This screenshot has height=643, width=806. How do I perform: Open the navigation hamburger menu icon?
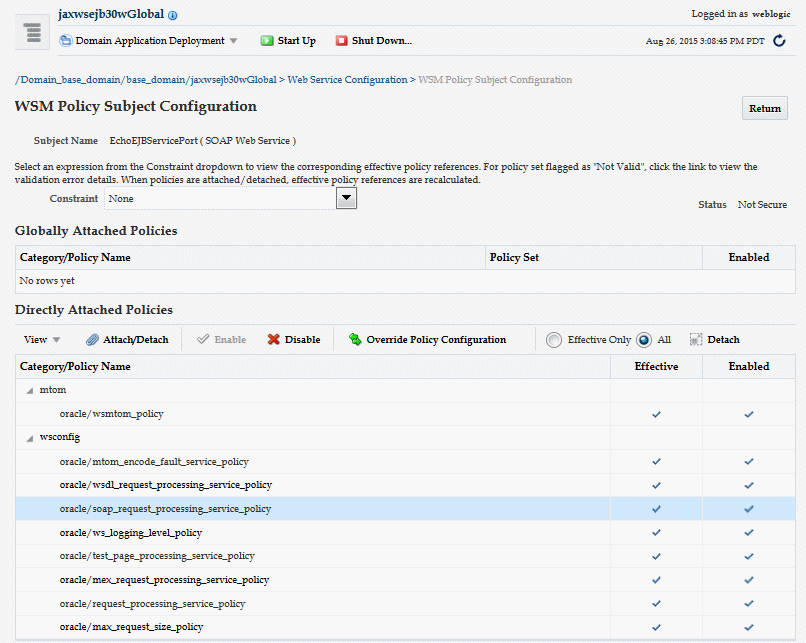32,32
